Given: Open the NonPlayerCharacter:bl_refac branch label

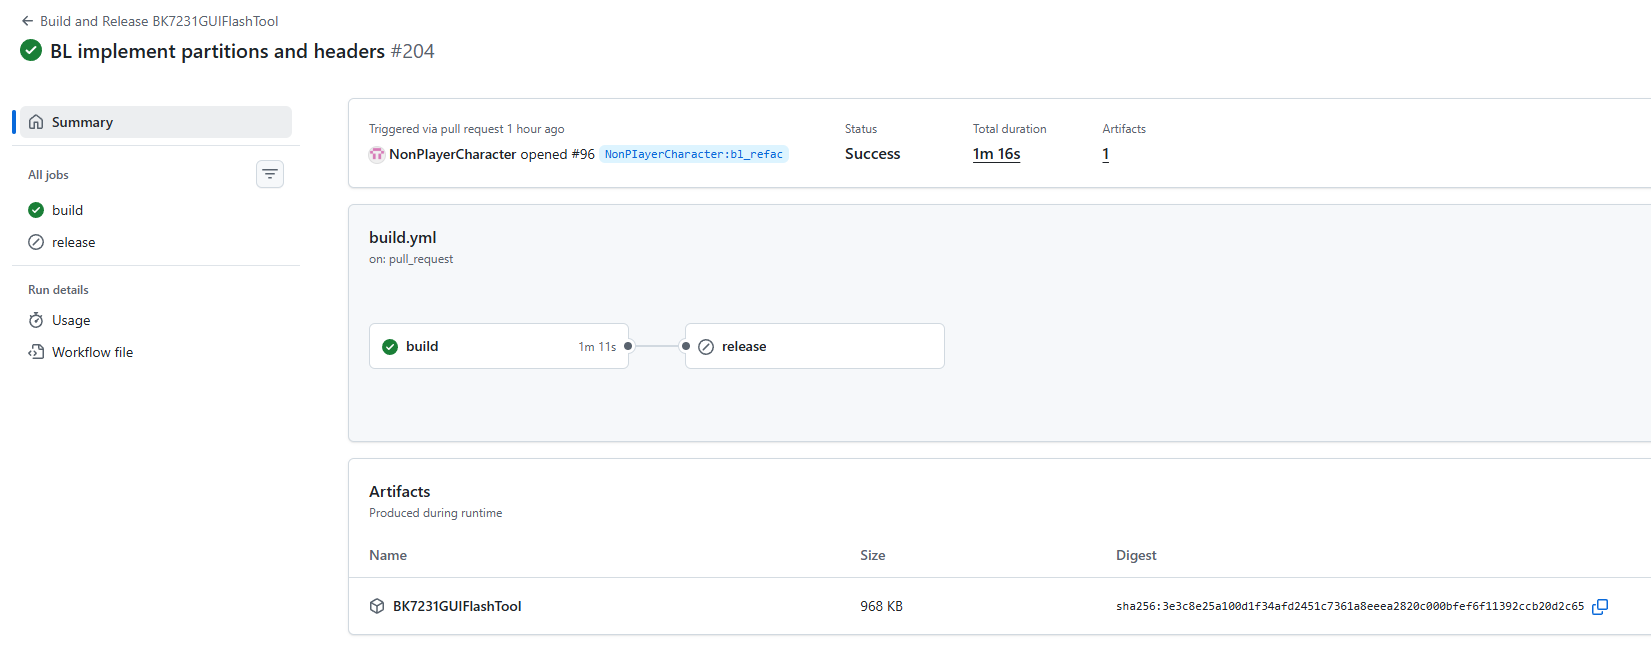Looking at the screenshot, I should (694, 154).
